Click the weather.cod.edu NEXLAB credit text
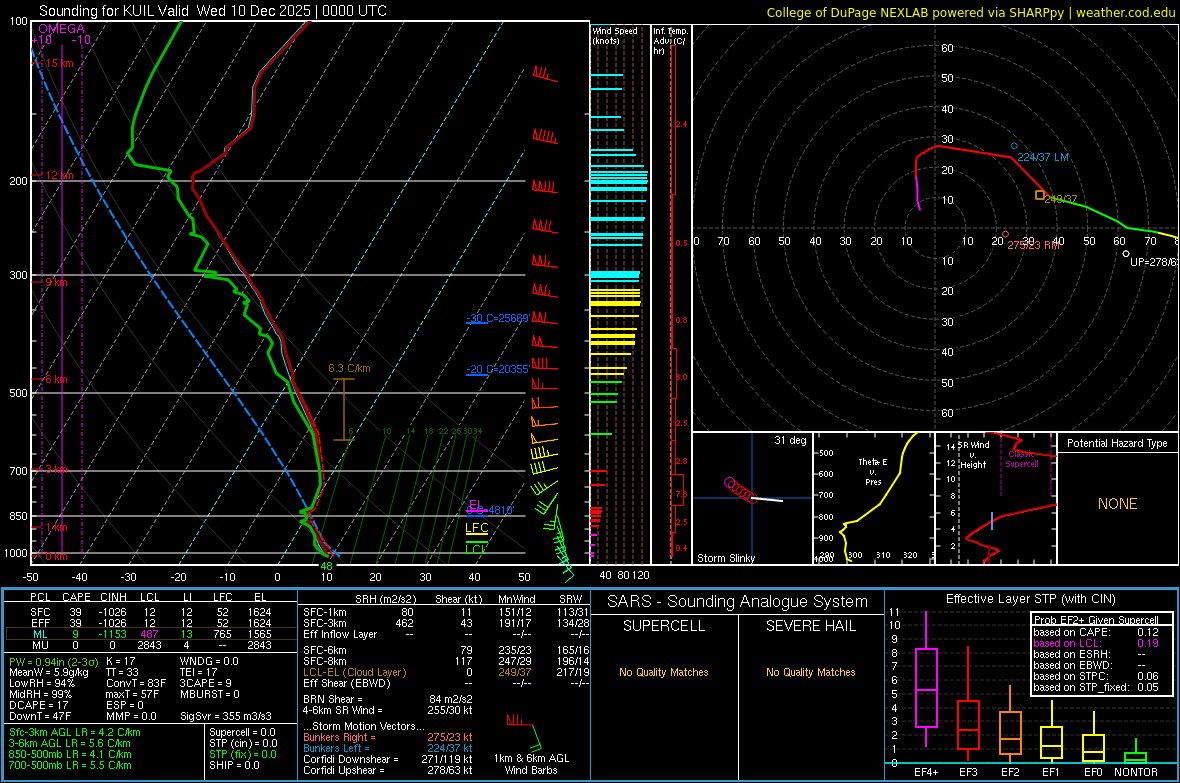 tap(970, 12)
